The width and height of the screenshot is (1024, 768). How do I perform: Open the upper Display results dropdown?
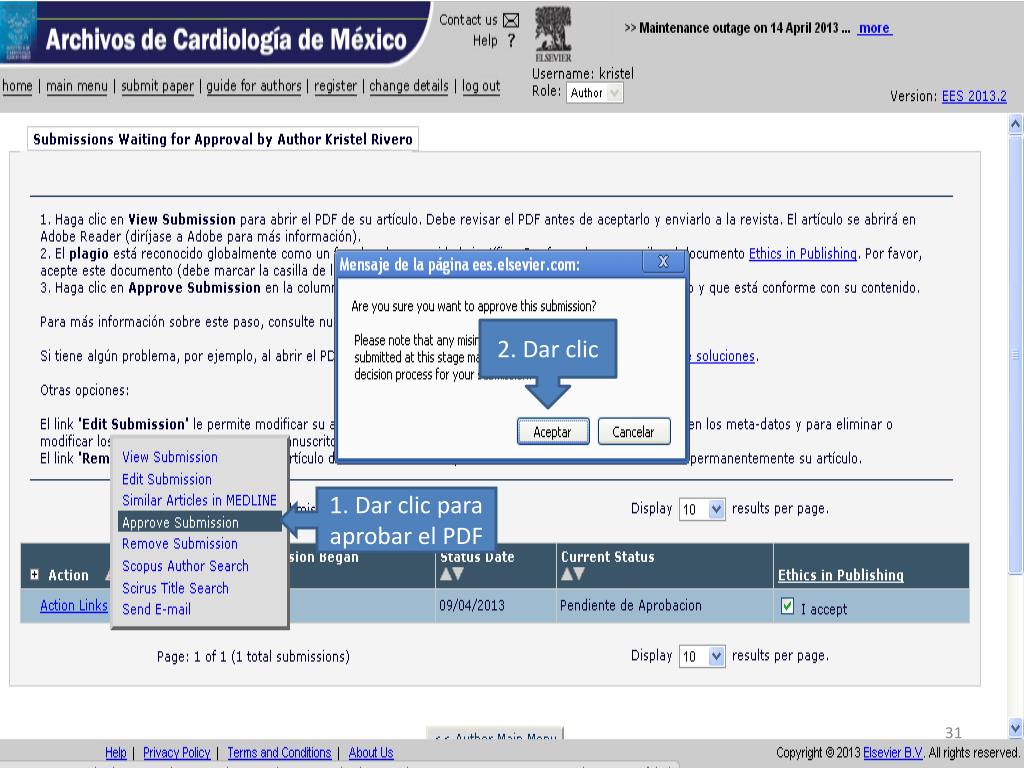pyautogui.click(x=702, y=509)
